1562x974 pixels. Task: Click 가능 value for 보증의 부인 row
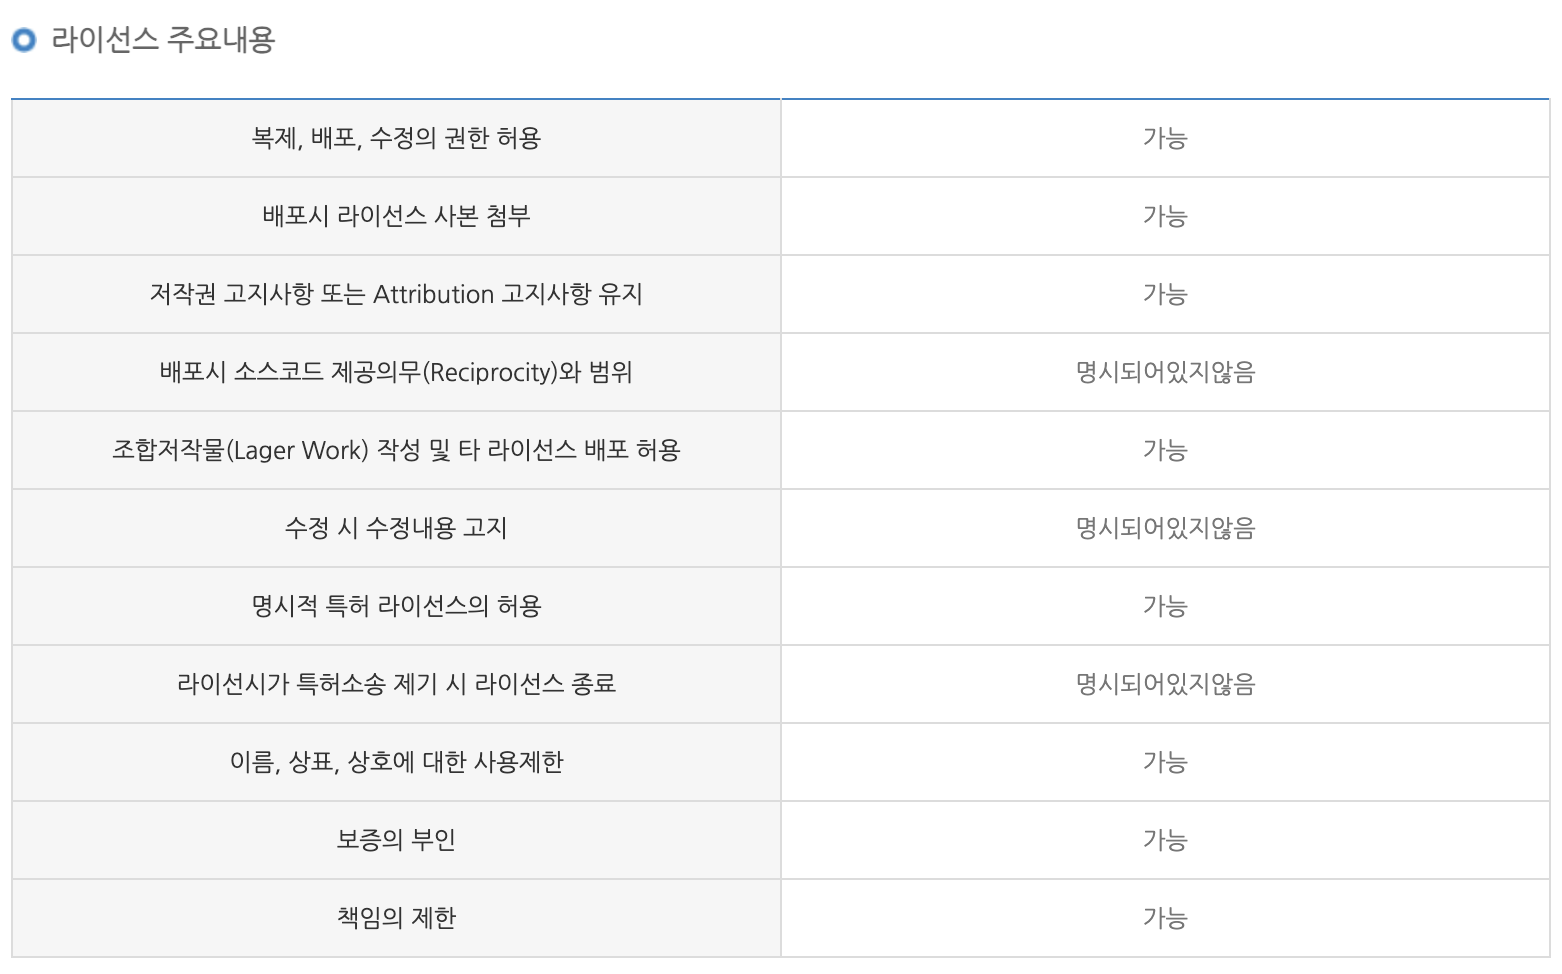[1165, 840]
